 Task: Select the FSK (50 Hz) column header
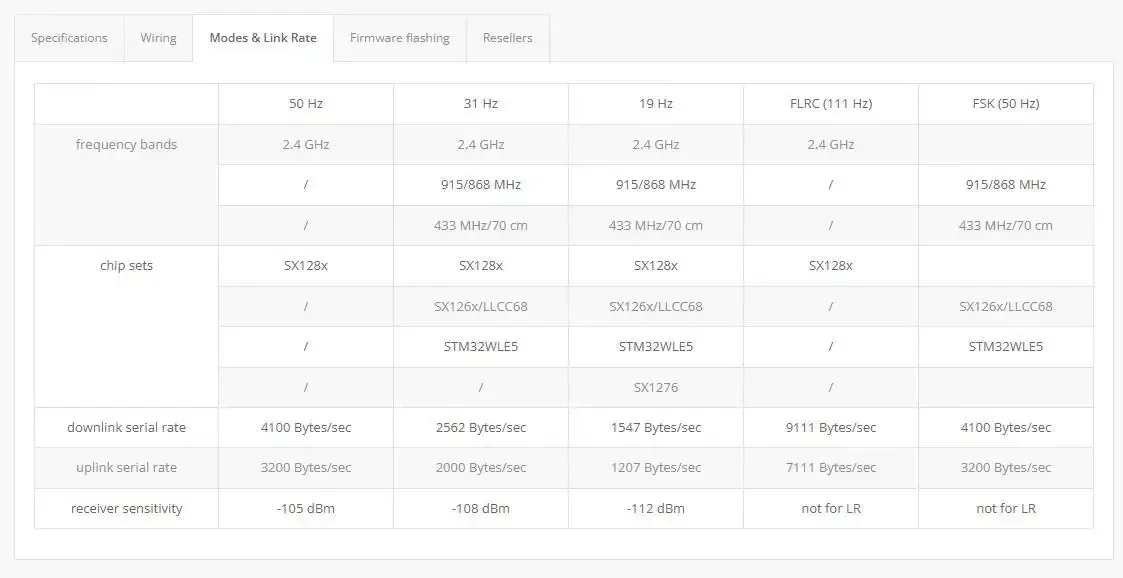coord(1006,104)
